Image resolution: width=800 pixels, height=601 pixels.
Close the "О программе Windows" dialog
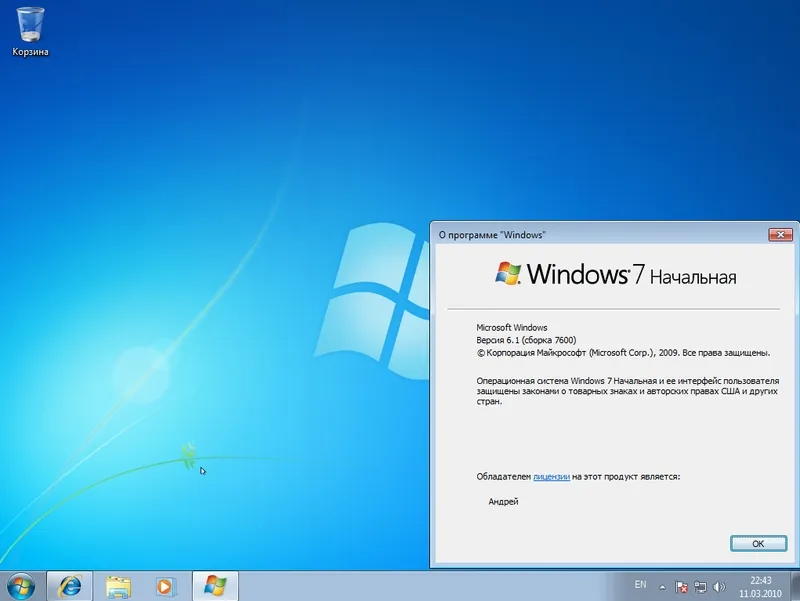(x=780, y=235)
